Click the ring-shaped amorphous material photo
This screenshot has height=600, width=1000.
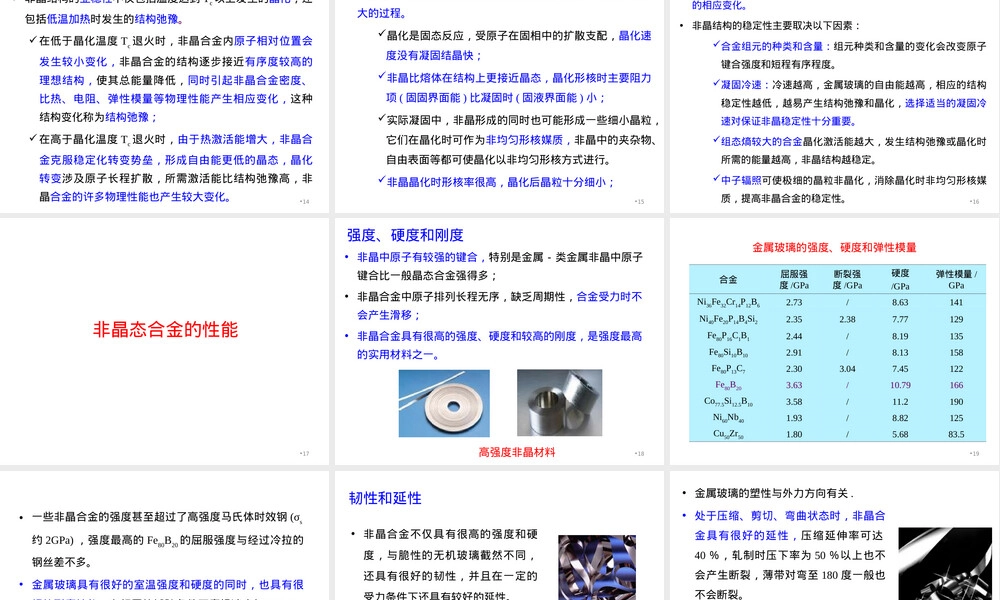tap(444, 403)
